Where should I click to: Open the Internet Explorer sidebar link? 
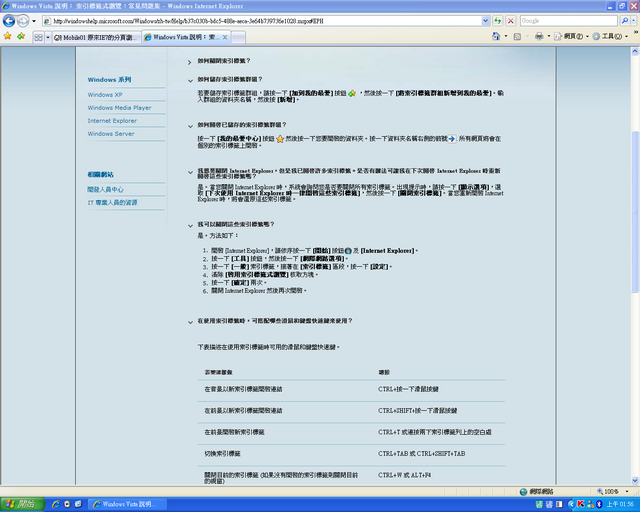pyautogui.click(x=112, y=121)
